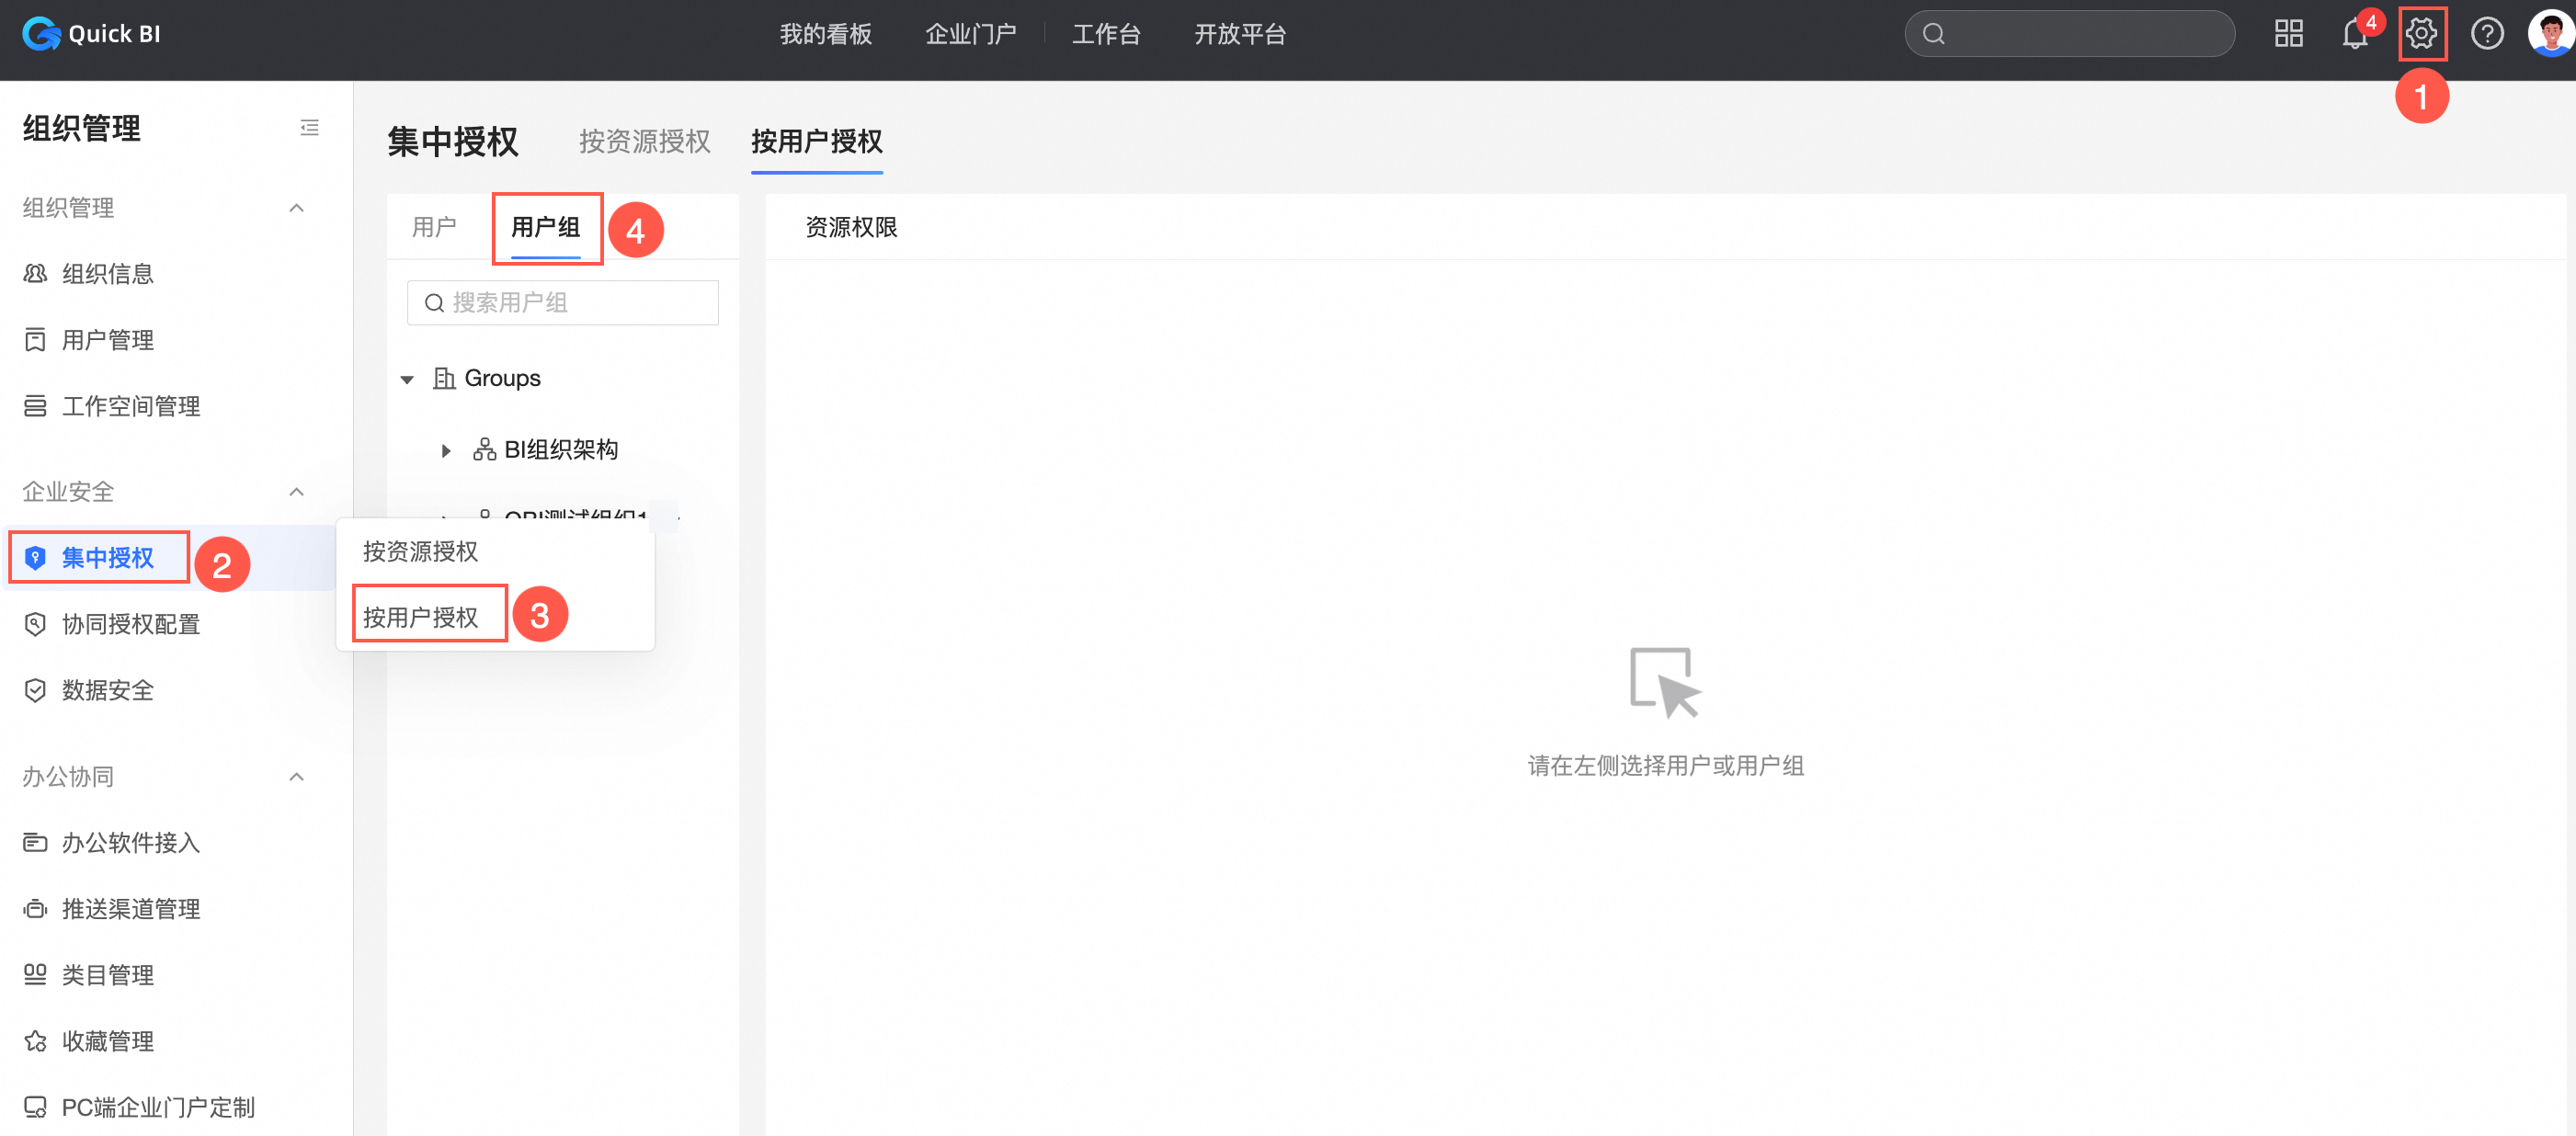Go to 用户管理 in the sidebar
This screenshot has width=2576, height=1136.
[x=107, y=340]
